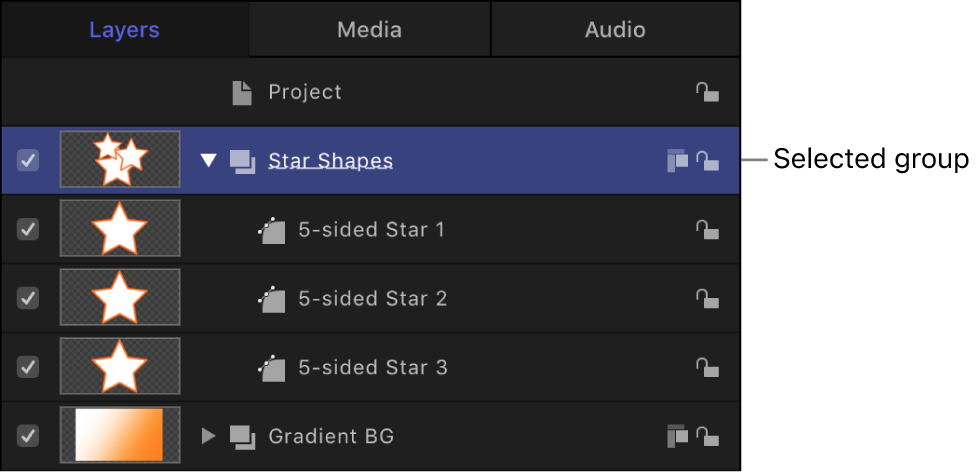Disable the Star Shapes group checkbox

click(x=29, y=160)
